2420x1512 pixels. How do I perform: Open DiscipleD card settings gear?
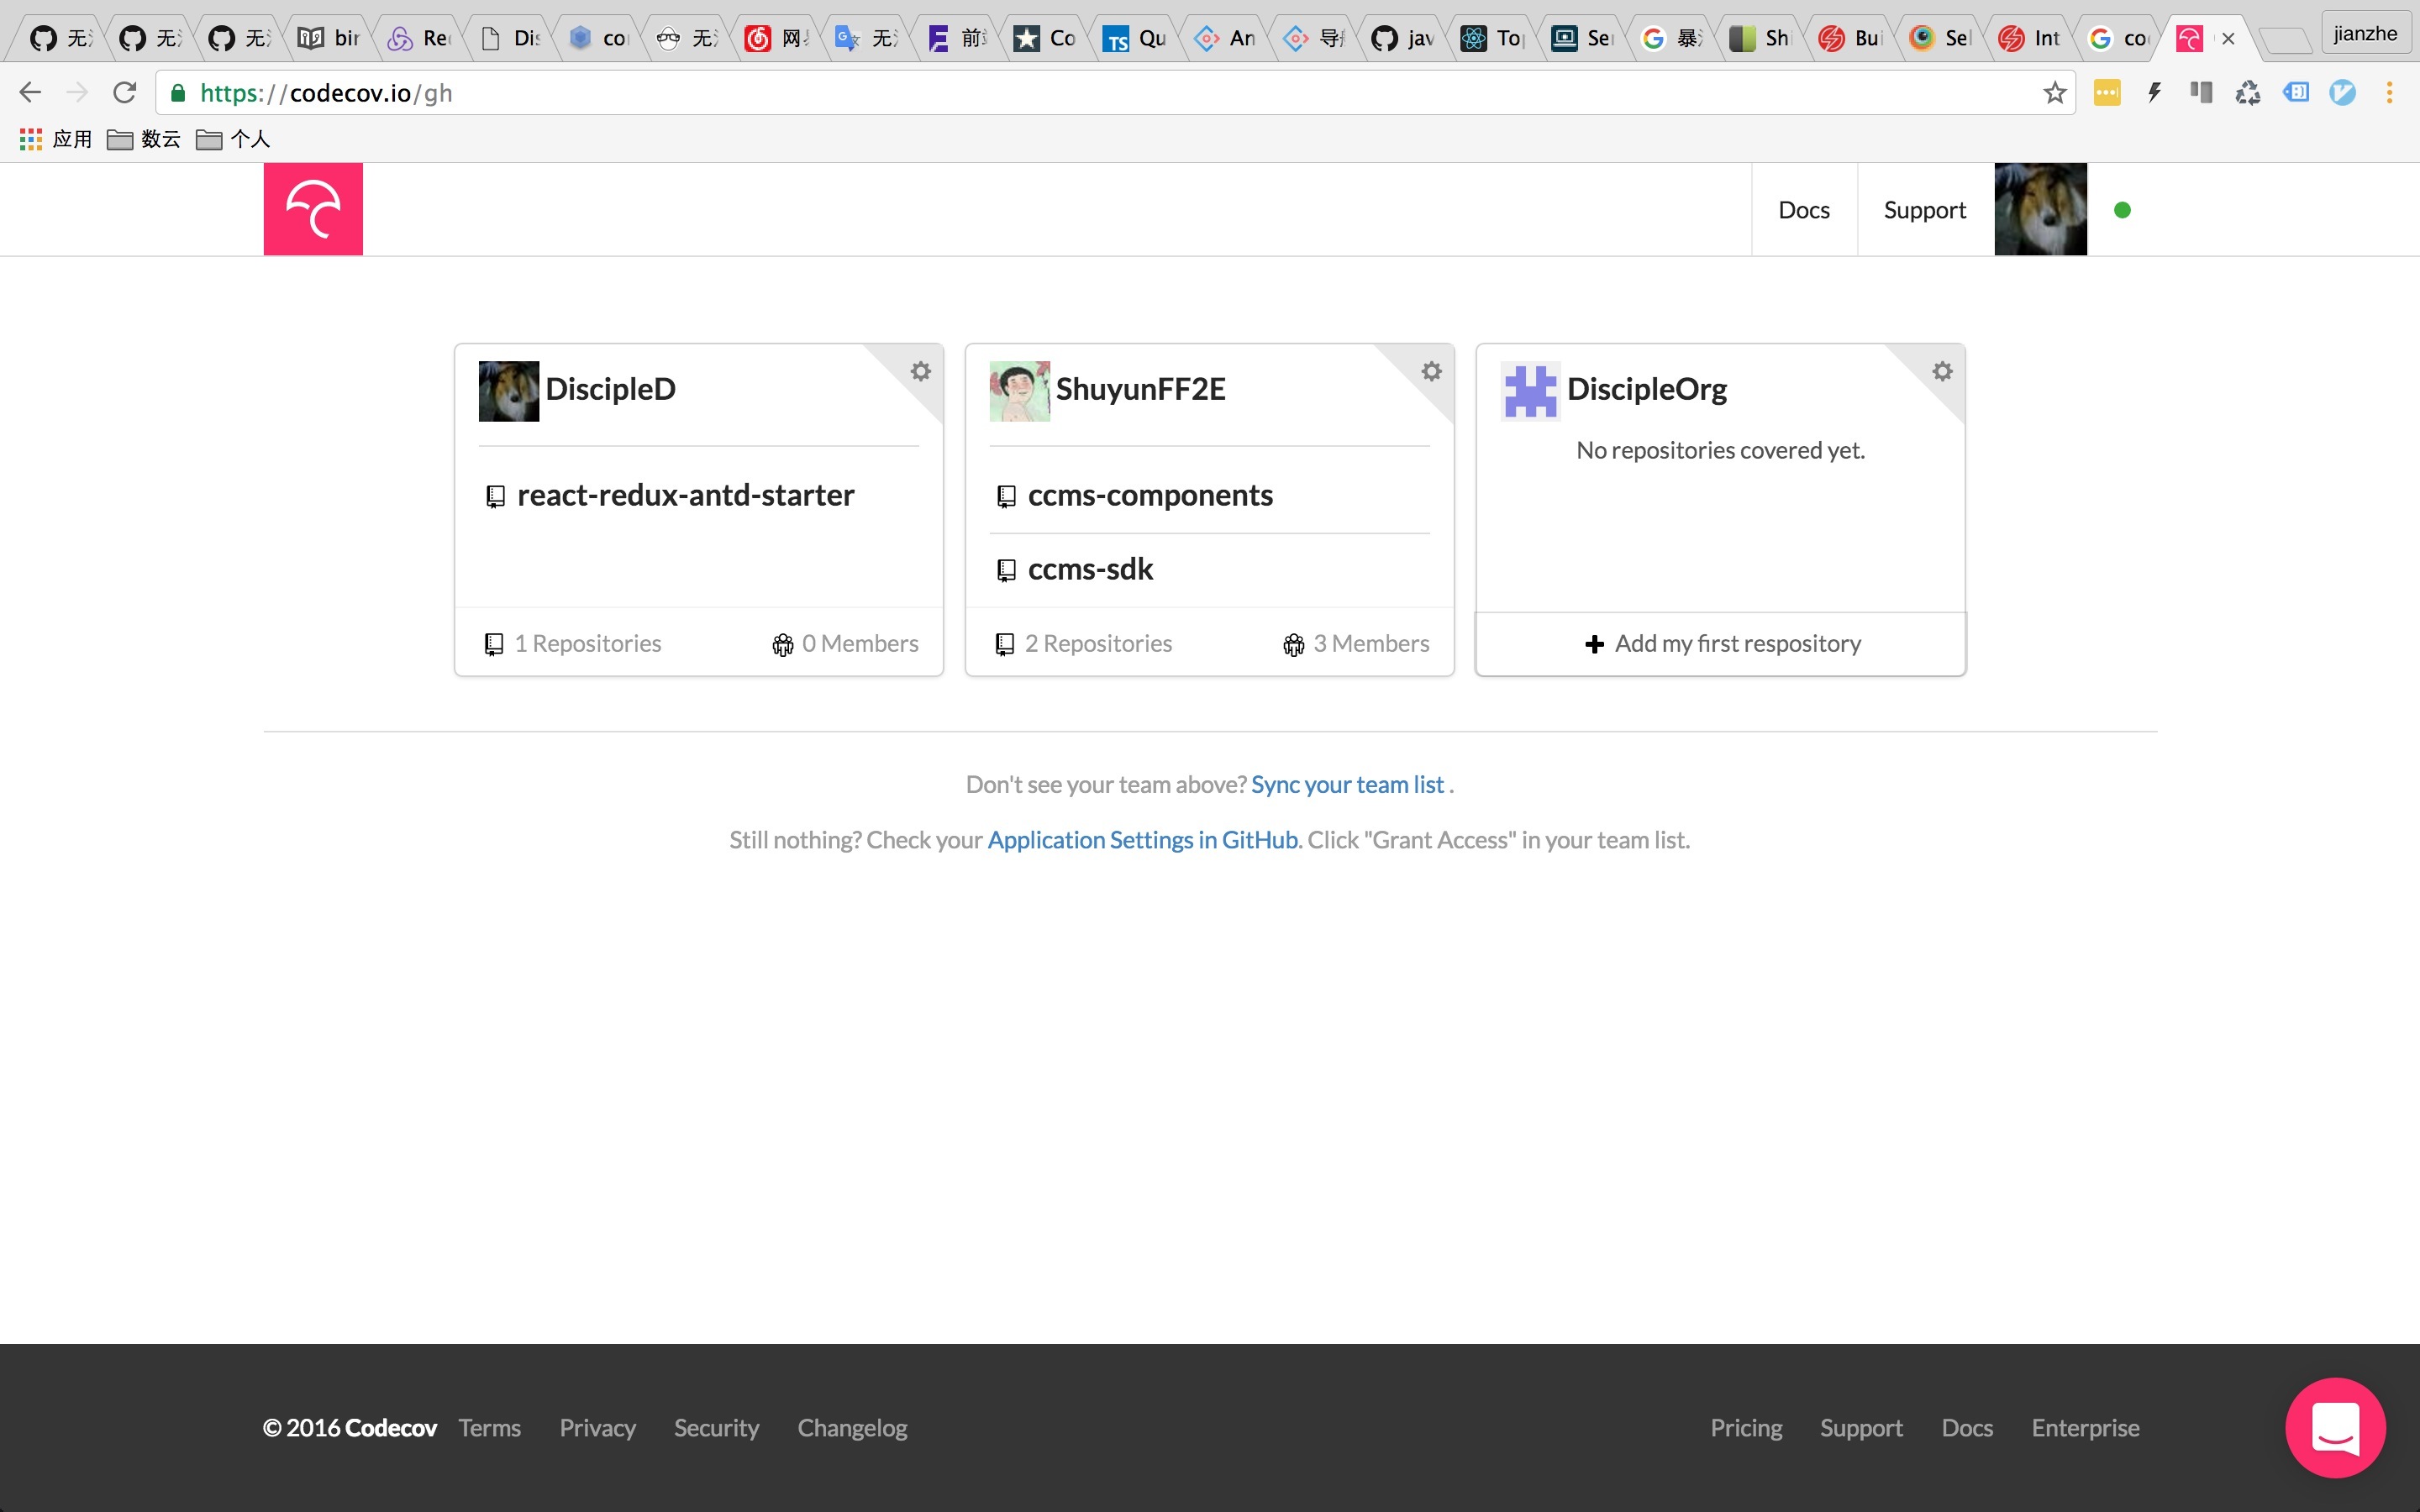[921, 371]
